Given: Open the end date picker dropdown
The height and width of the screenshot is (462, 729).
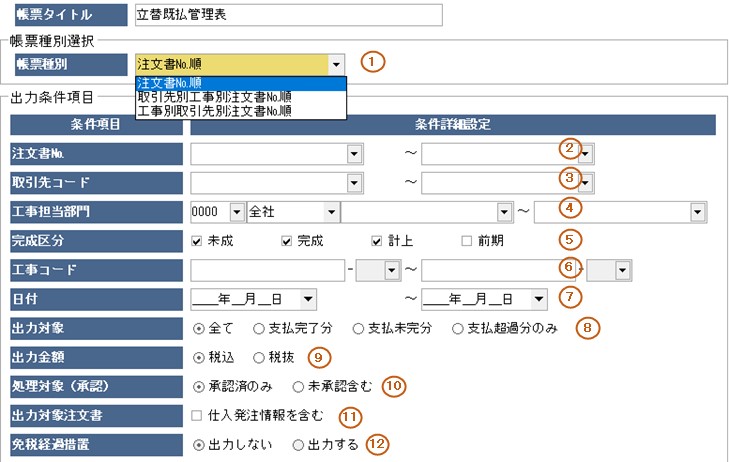Looking at the screenshot, I should click(x=539, y=298).
